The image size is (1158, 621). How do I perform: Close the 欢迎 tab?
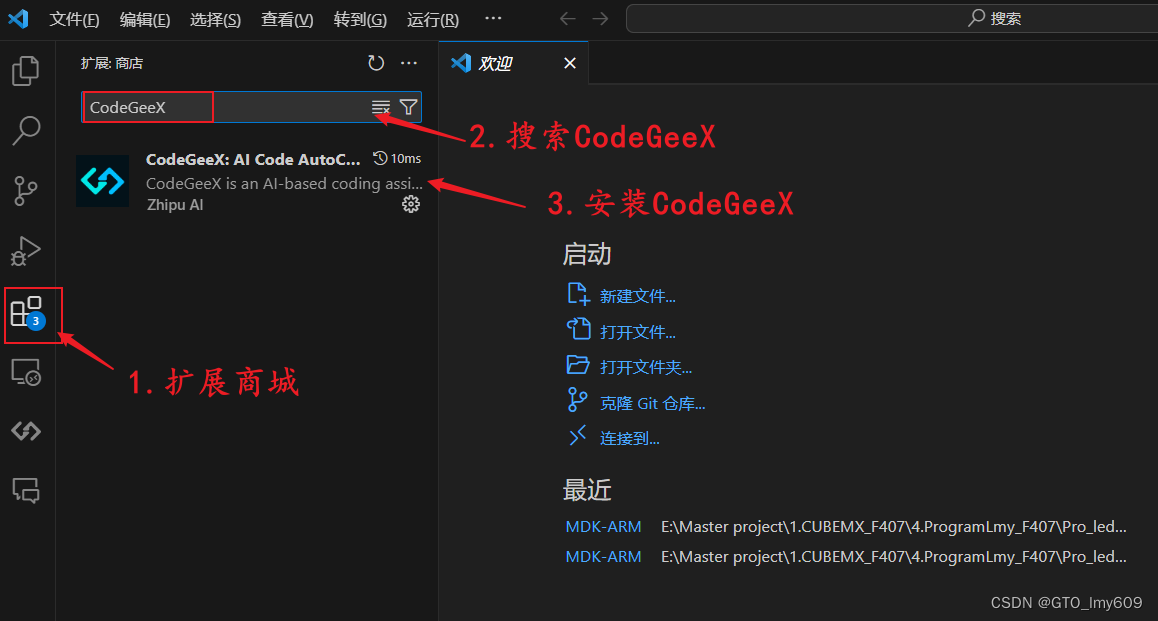click(x=569, y=64)
